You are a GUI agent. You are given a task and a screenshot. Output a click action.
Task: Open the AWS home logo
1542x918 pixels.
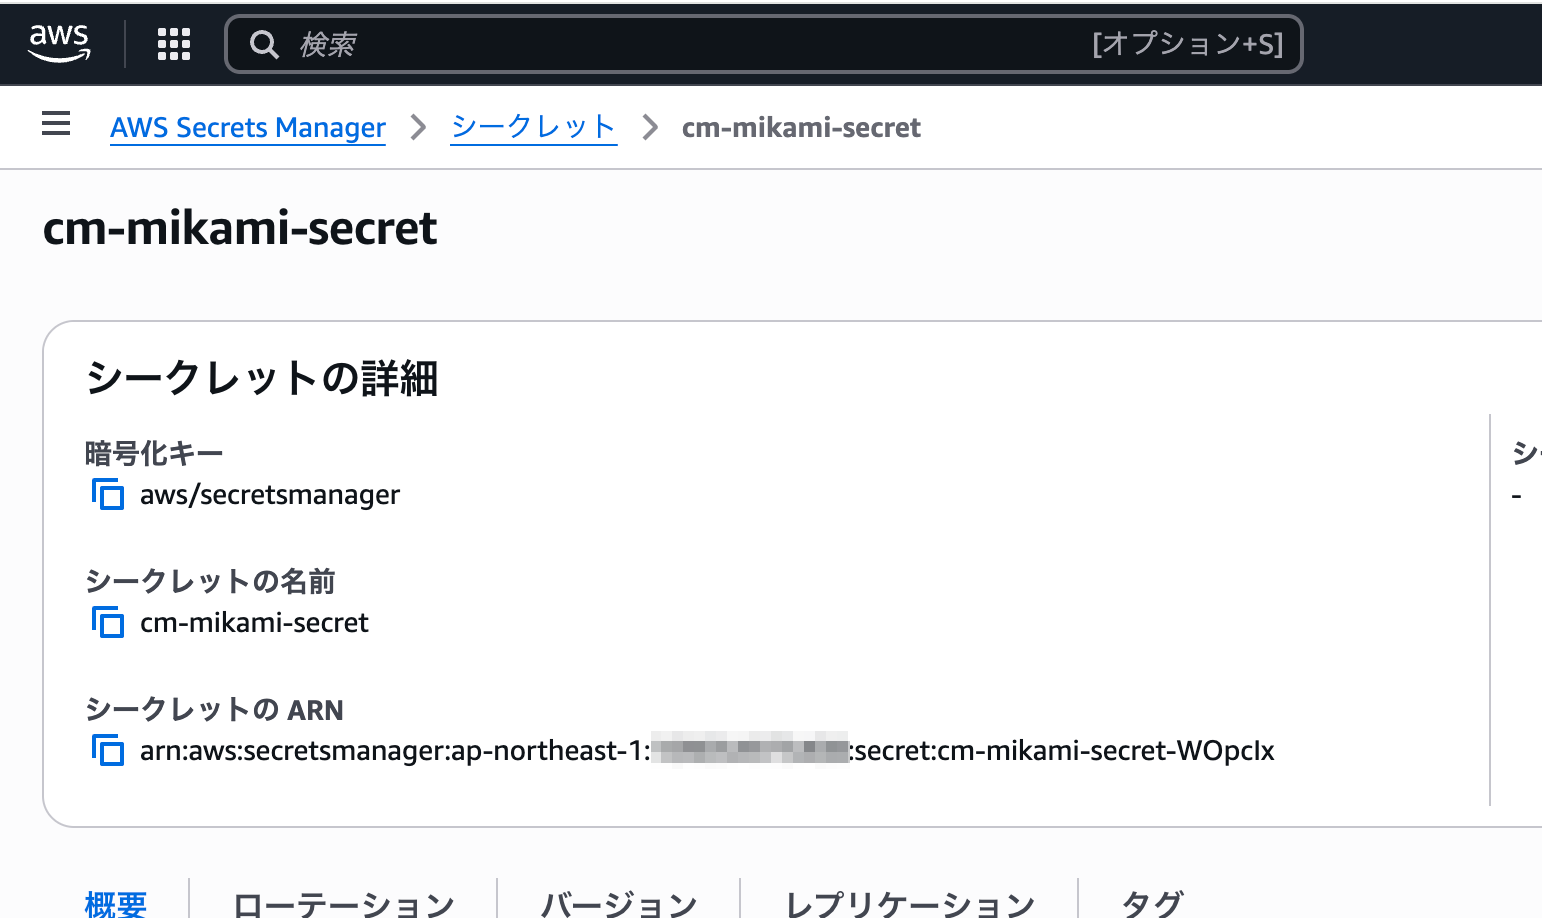pos(59,43)
